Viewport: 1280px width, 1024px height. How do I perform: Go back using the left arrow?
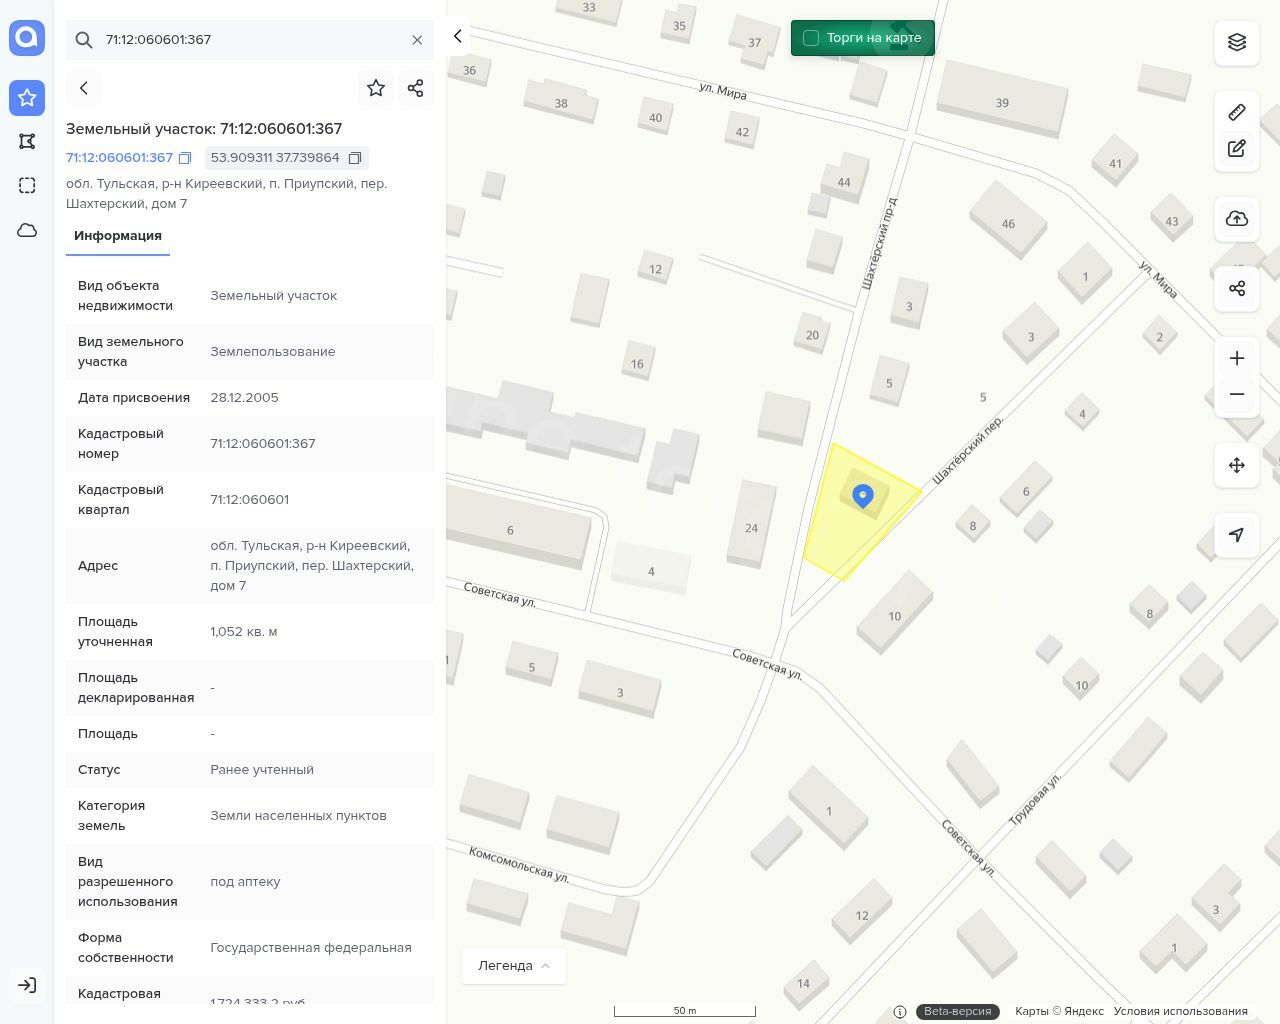point(84,88)
